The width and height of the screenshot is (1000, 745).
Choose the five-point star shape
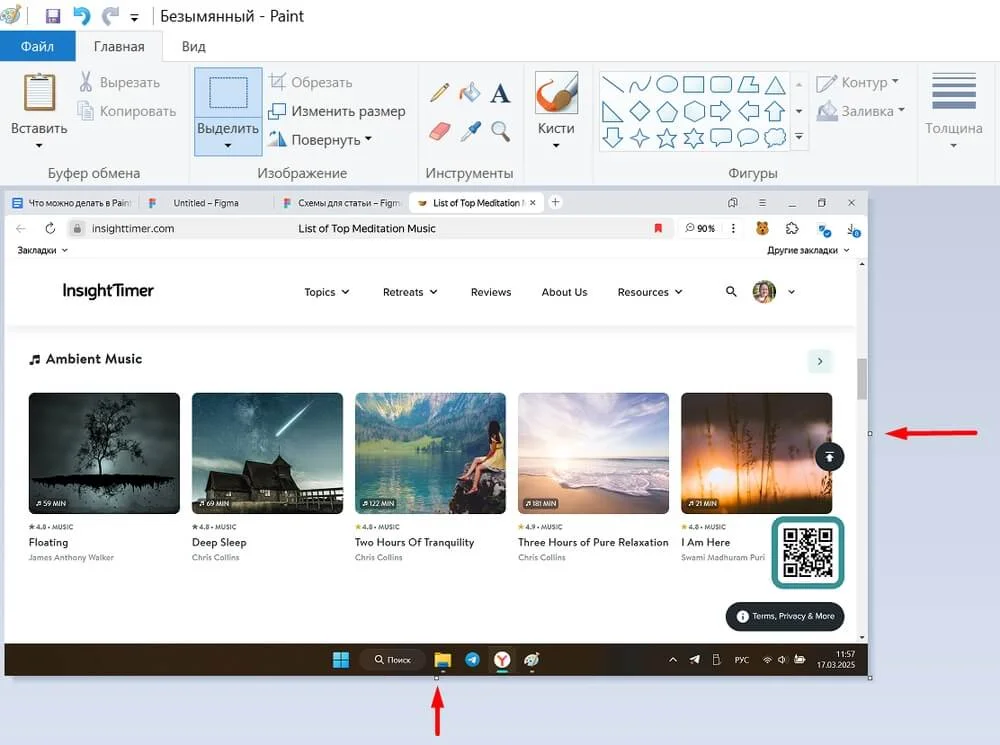(667, 138)
